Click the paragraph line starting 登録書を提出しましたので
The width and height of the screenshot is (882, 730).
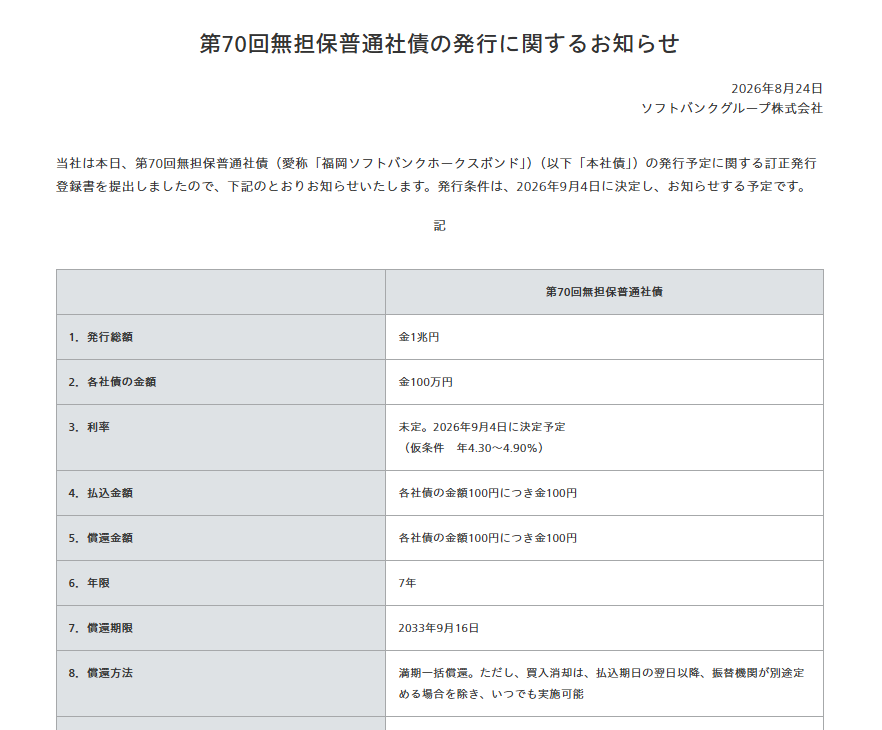click(433, 187)
